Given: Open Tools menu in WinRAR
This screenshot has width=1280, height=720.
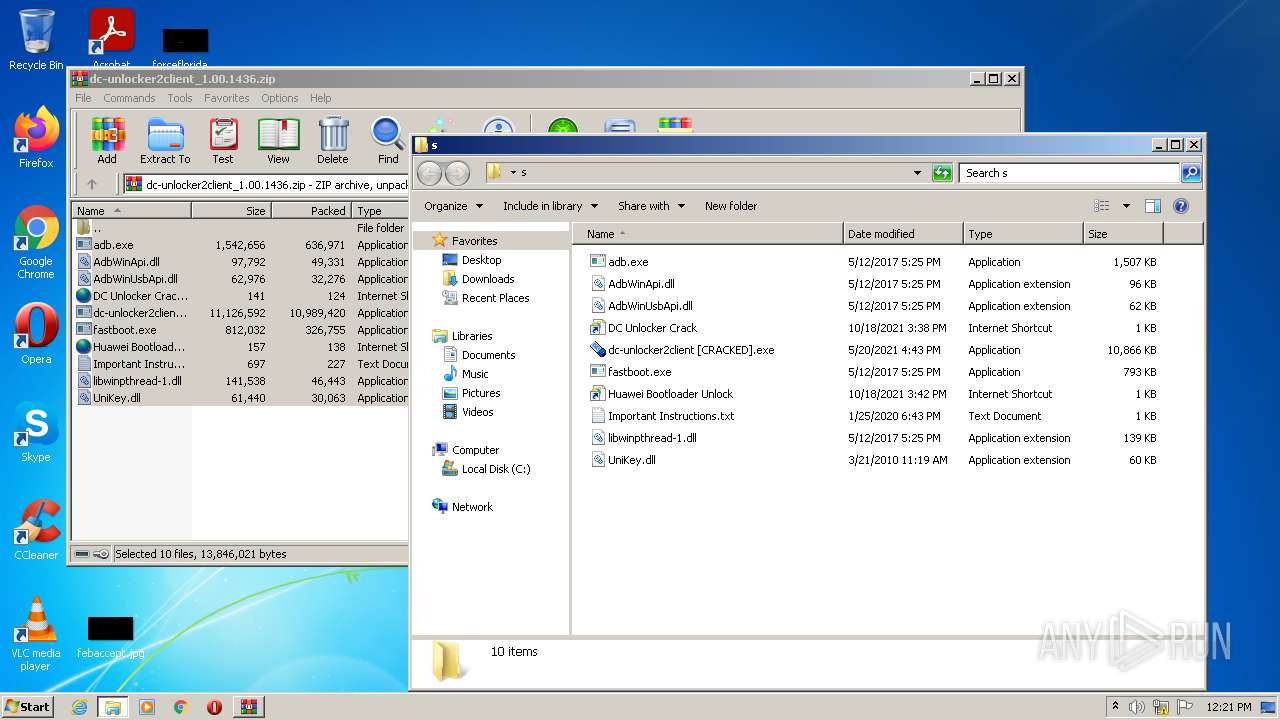Looking at the screenshot, I should (180, 98).
